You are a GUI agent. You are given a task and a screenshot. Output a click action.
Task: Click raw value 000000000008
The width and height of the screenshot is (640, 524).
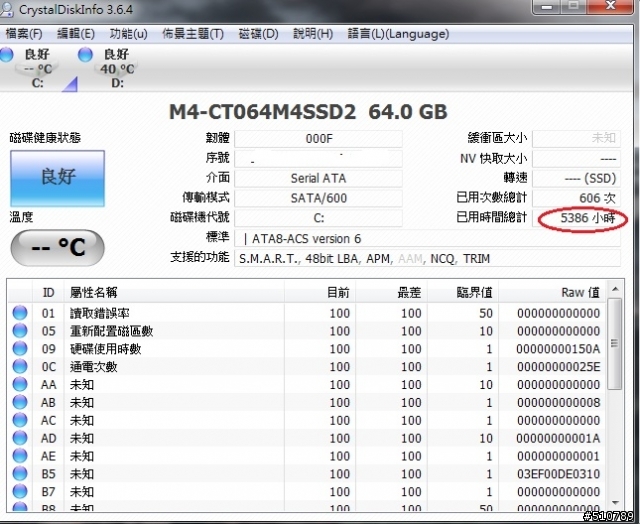[x=558, y=403]
